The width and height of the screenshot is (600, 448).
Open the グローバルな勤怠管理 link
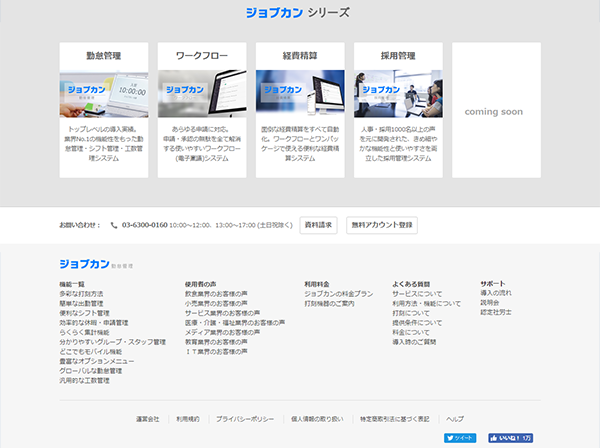(91, 371)
